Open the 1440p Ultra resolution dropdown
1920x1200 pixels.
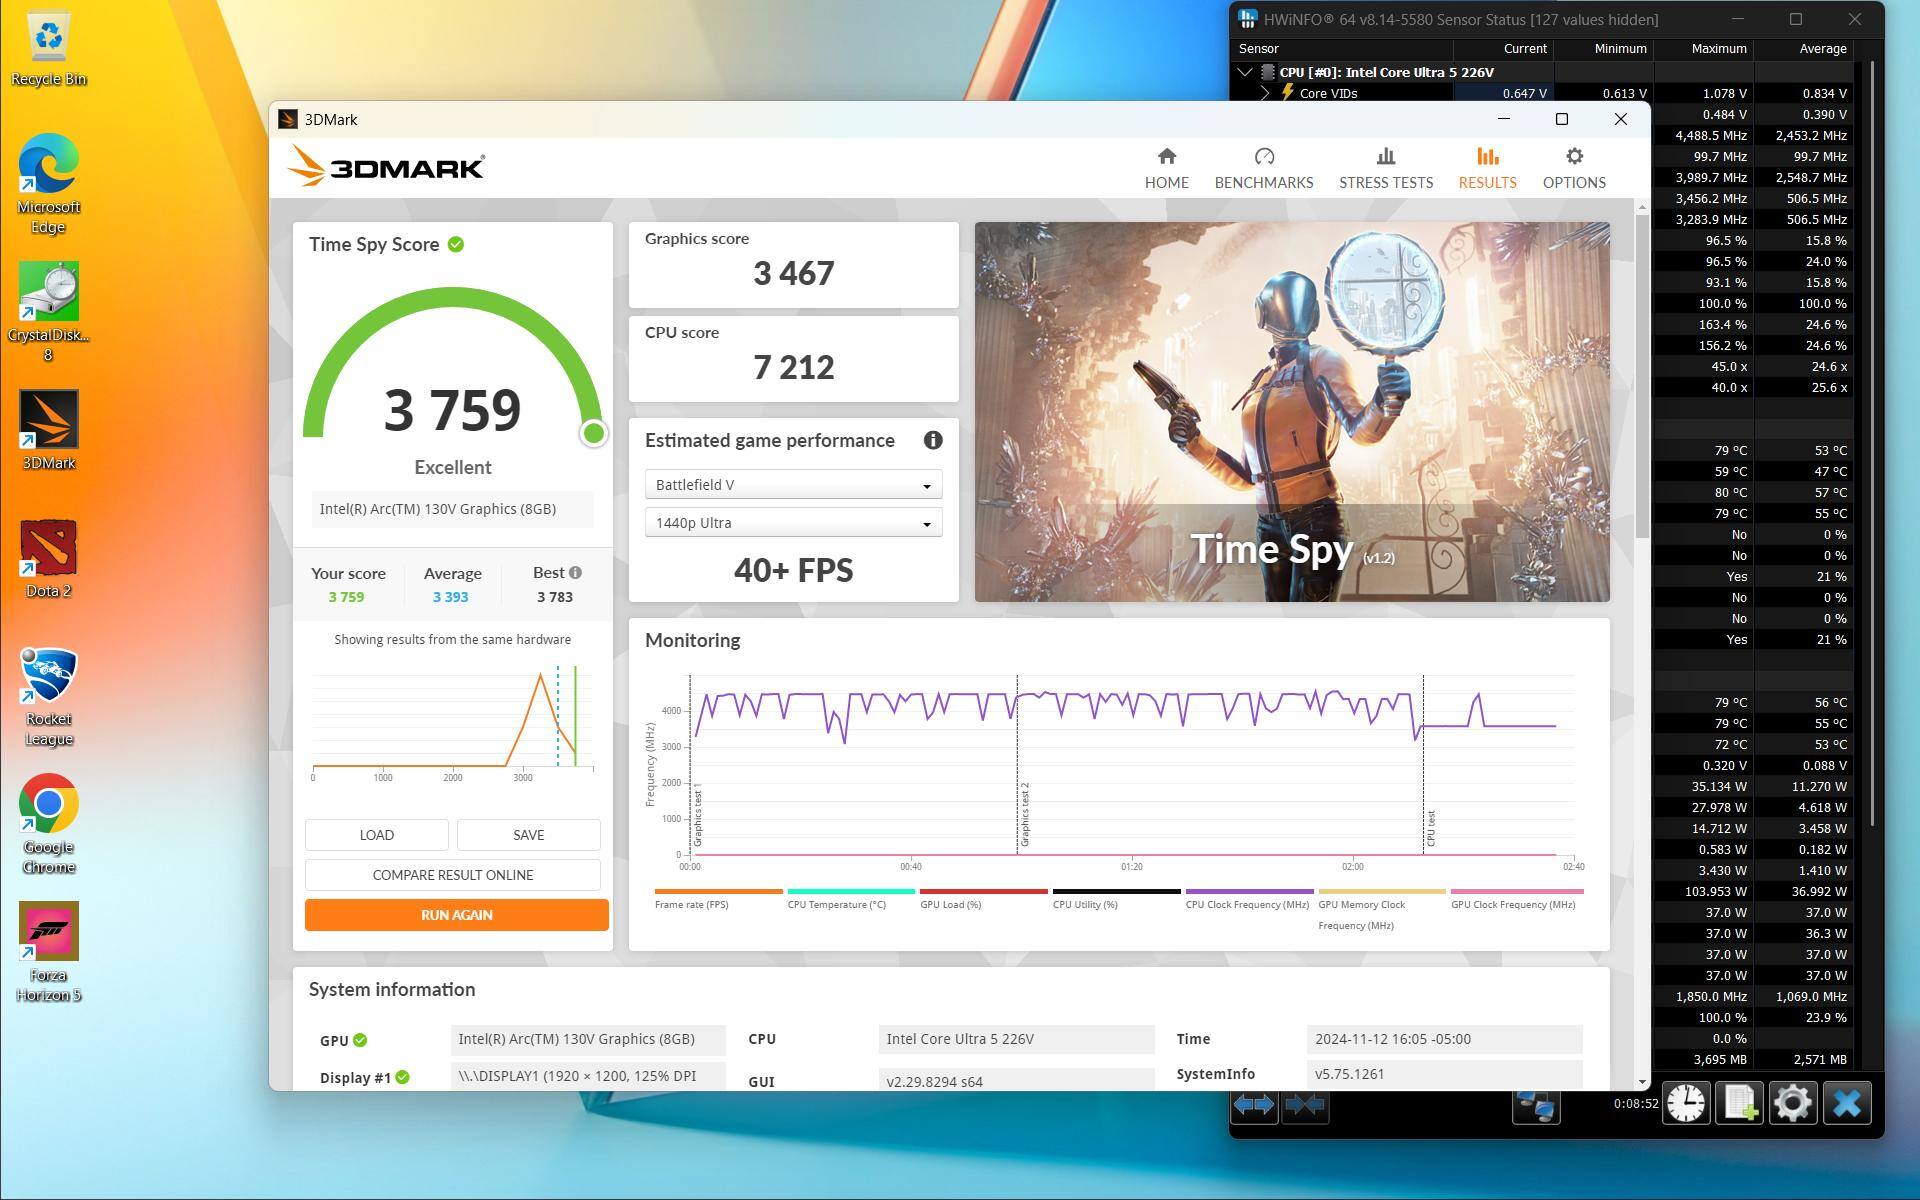793,523
